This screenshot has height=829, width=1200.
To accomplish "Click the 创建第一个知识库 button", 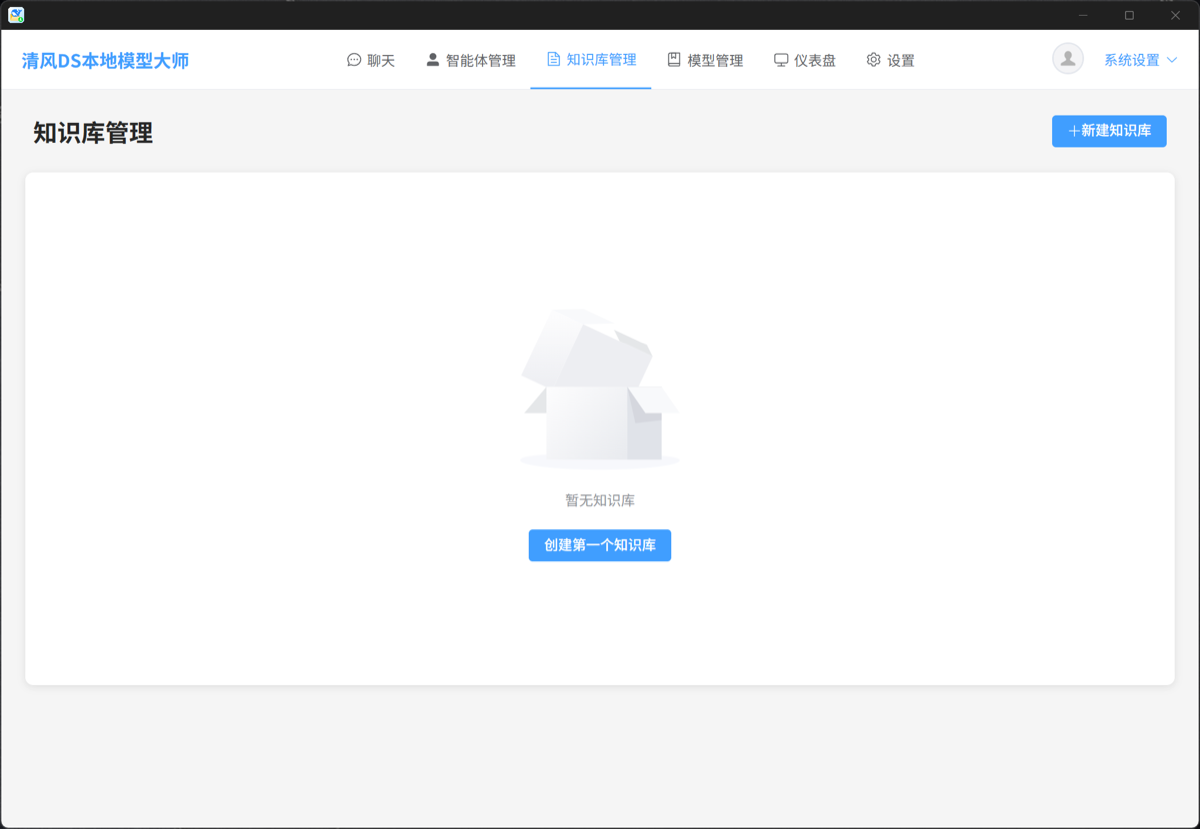I will pyautogui.click(x=600, y=545).
